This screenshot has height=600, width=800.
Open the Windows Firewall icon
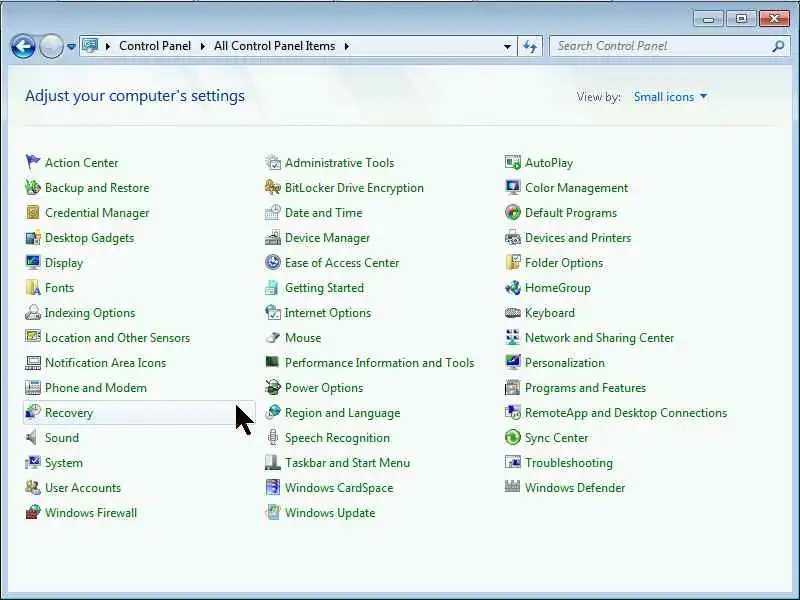33,512
